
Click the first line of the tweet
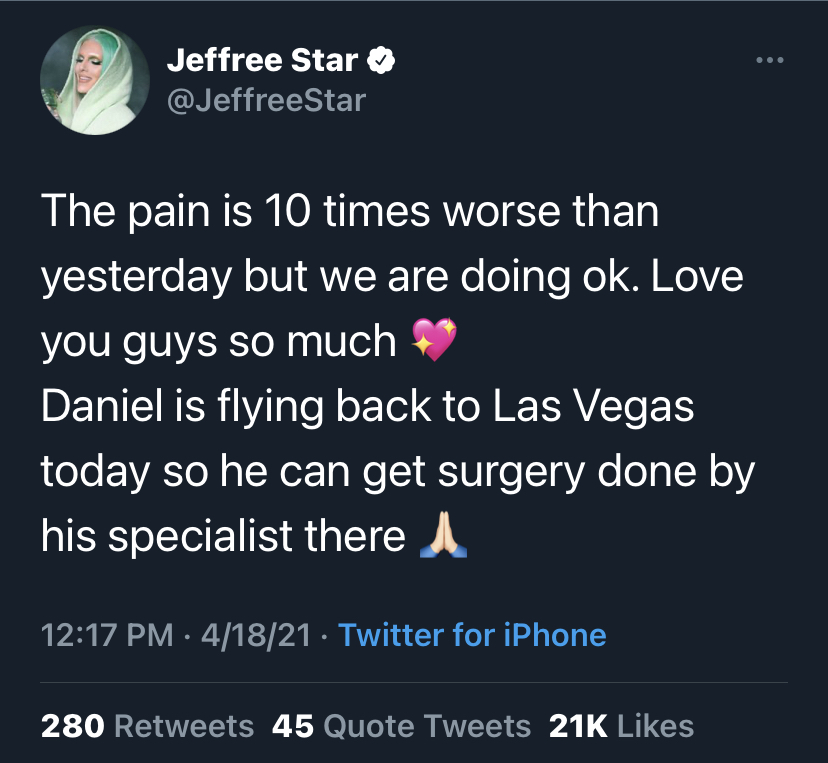350,211
